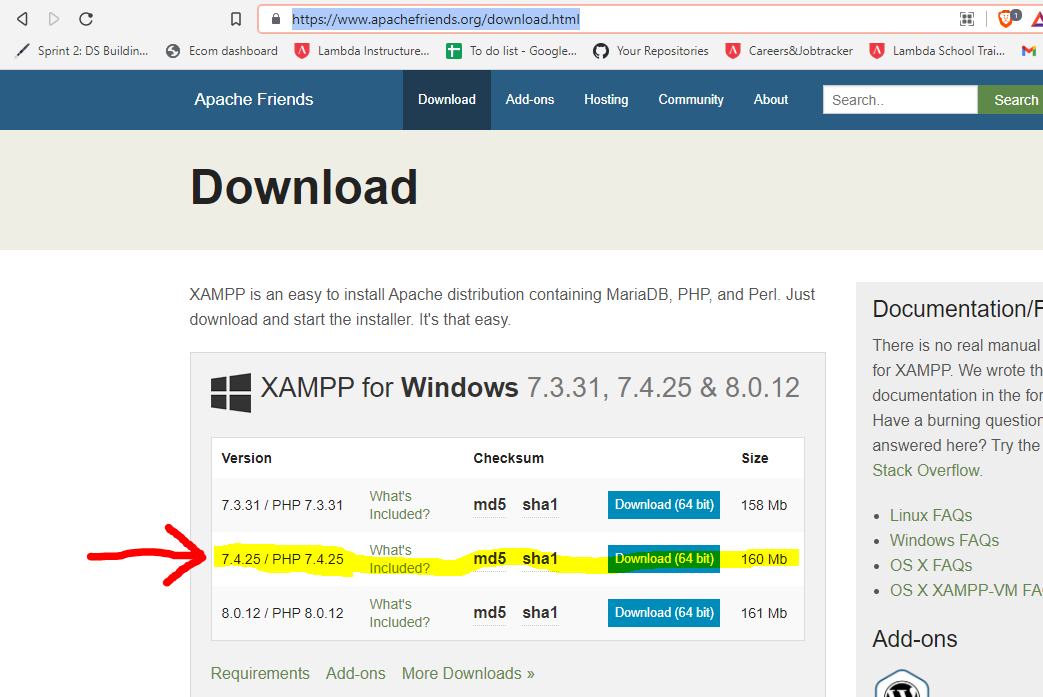1043x697 pixels.
Task: Open OS X XAMPP-VM FAQs link
Action: tap(967, 590)
